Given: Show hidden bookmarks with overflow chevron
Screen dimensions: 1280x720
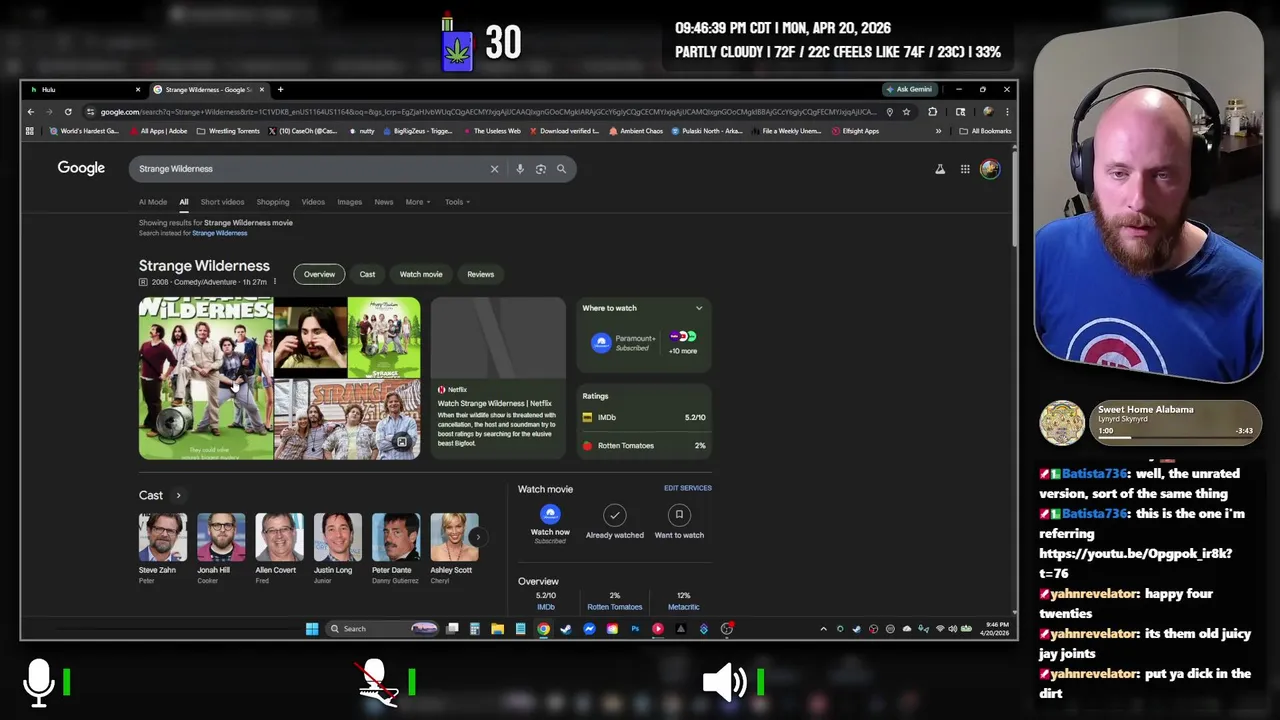Looking at the screenshot, I should 938,131.
